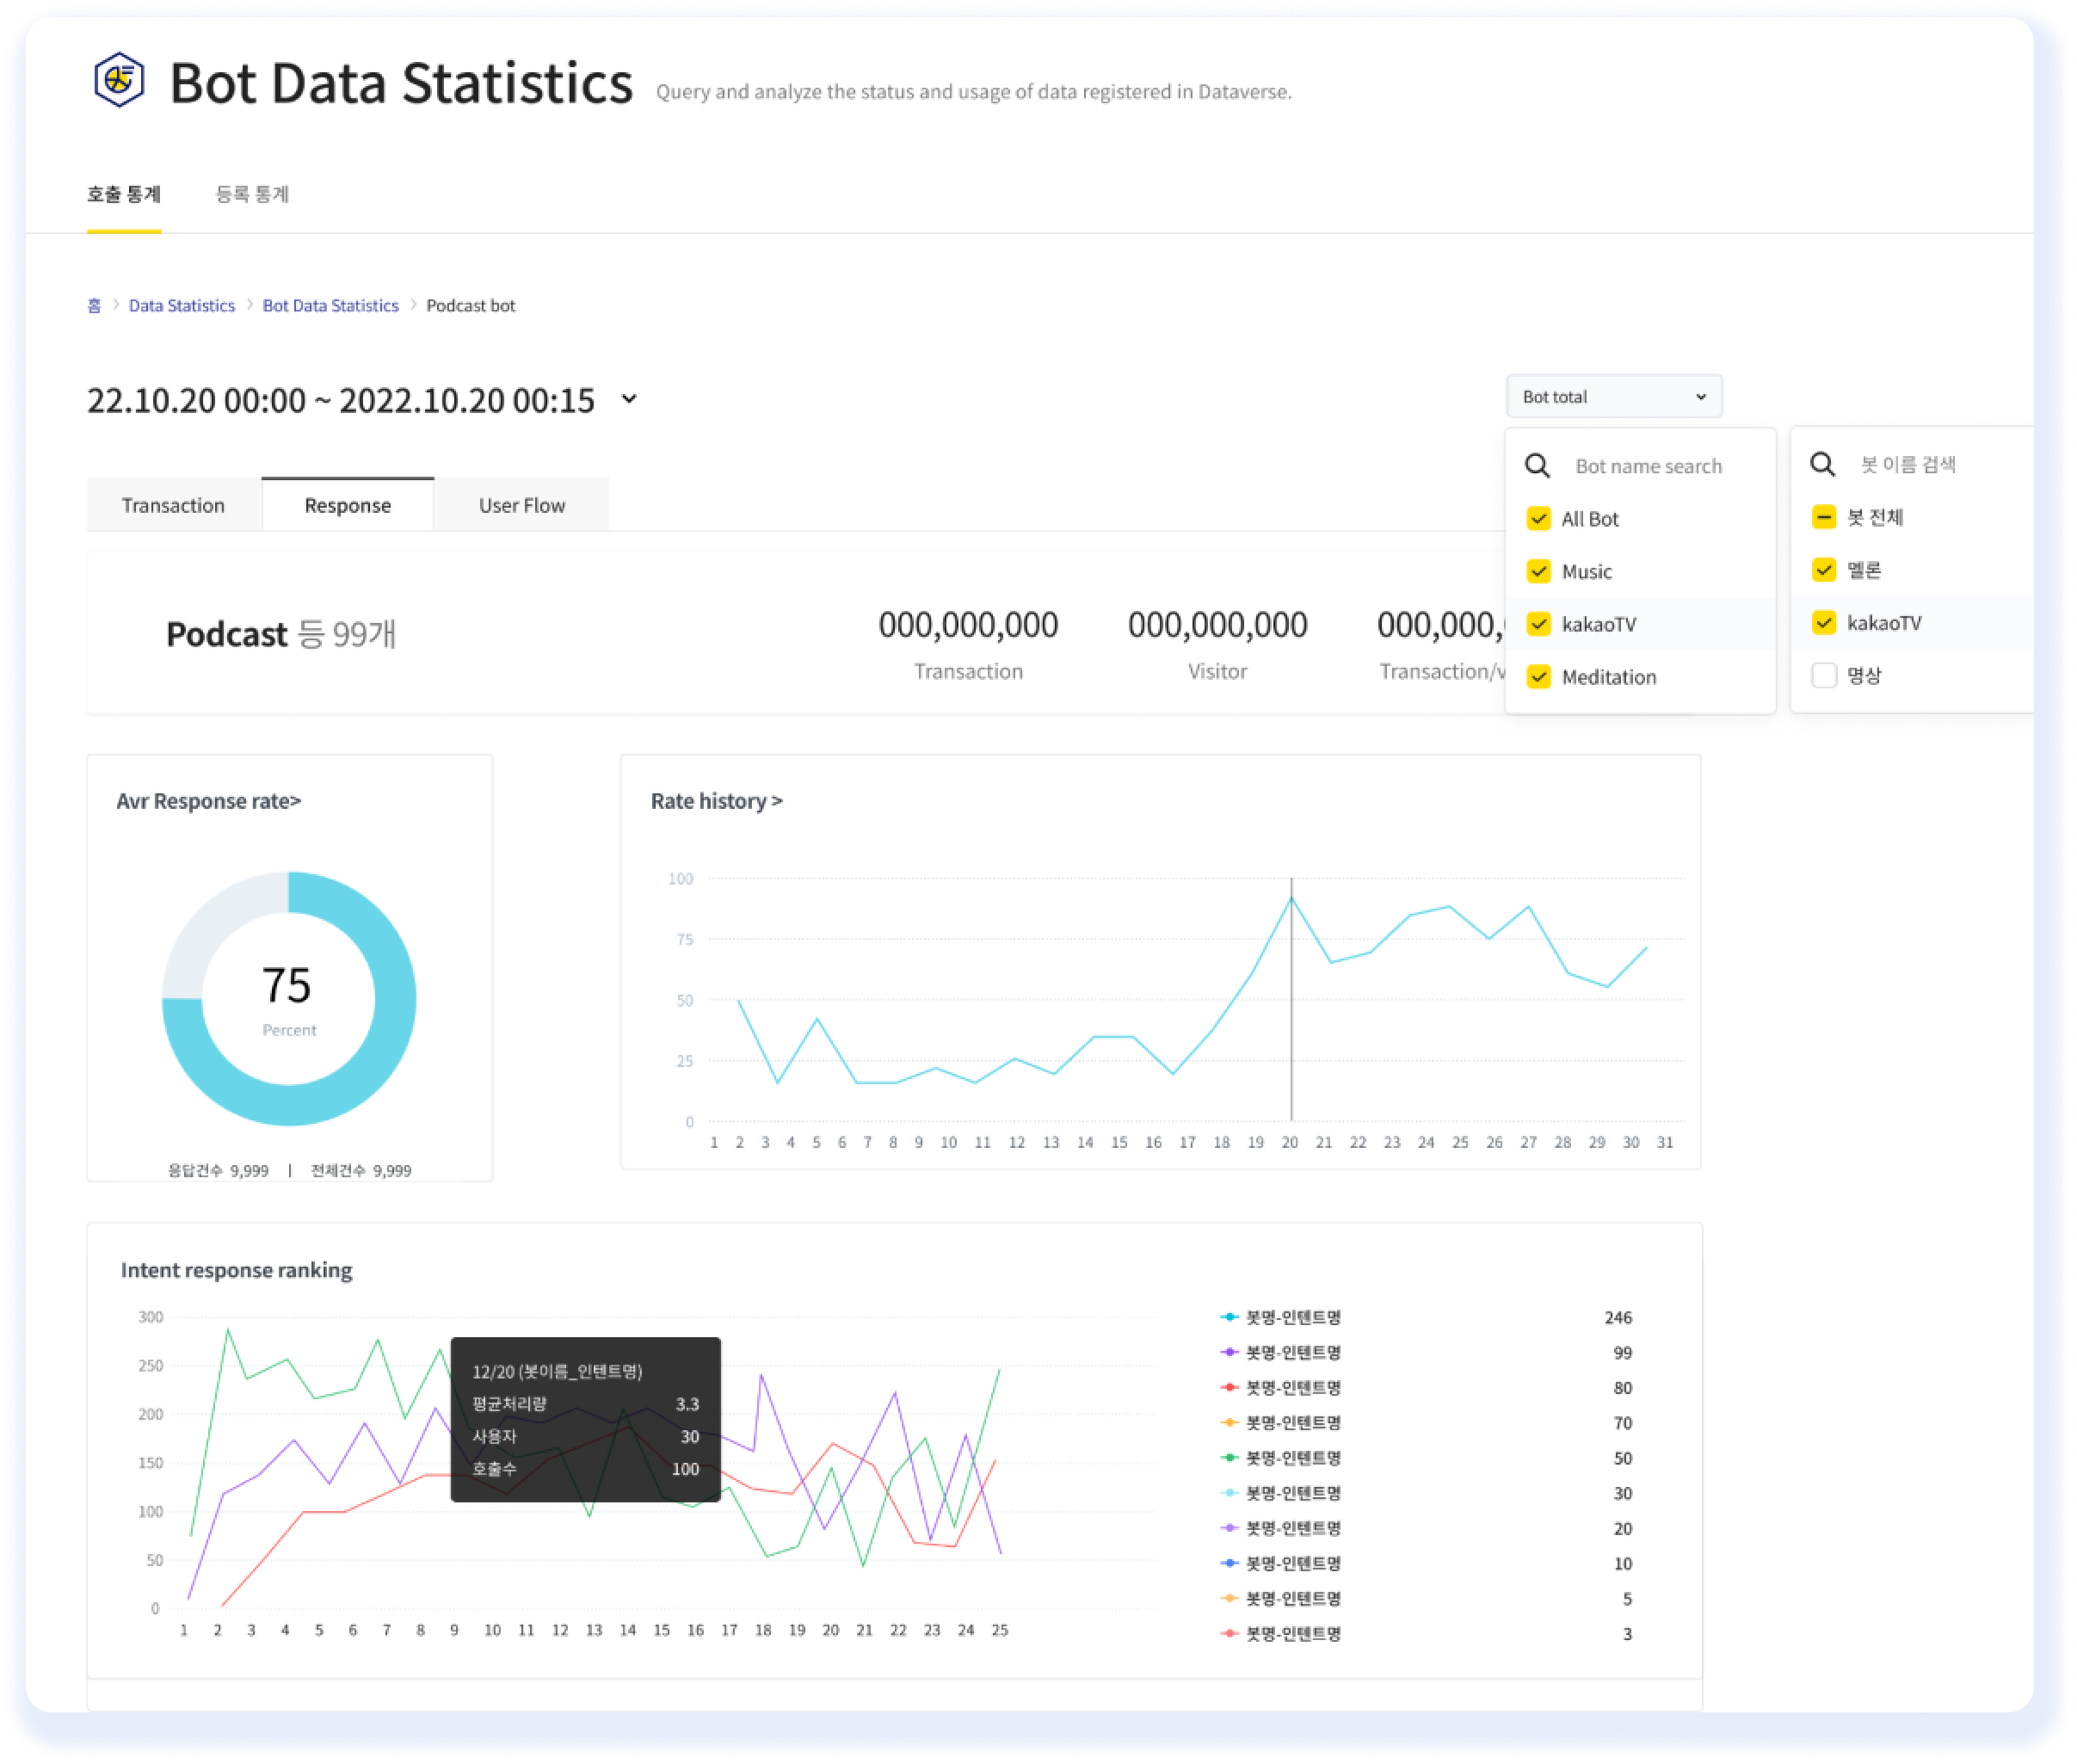This screenshot has width=2077, height=1764.
Task: Click the Bot Data Statistics hexagon logo
Action: click(x=119, y=80)
